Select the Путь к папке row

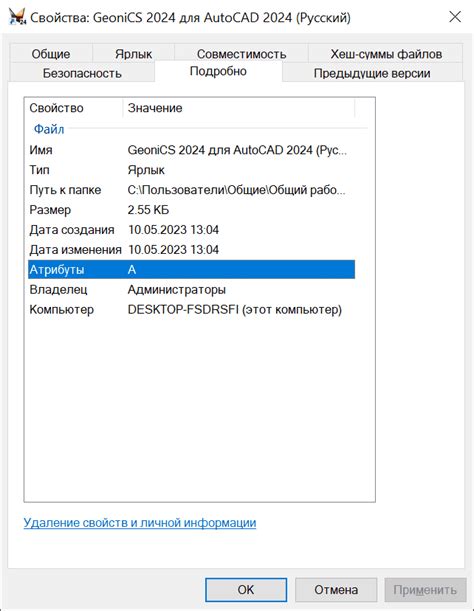pos(191,190)
